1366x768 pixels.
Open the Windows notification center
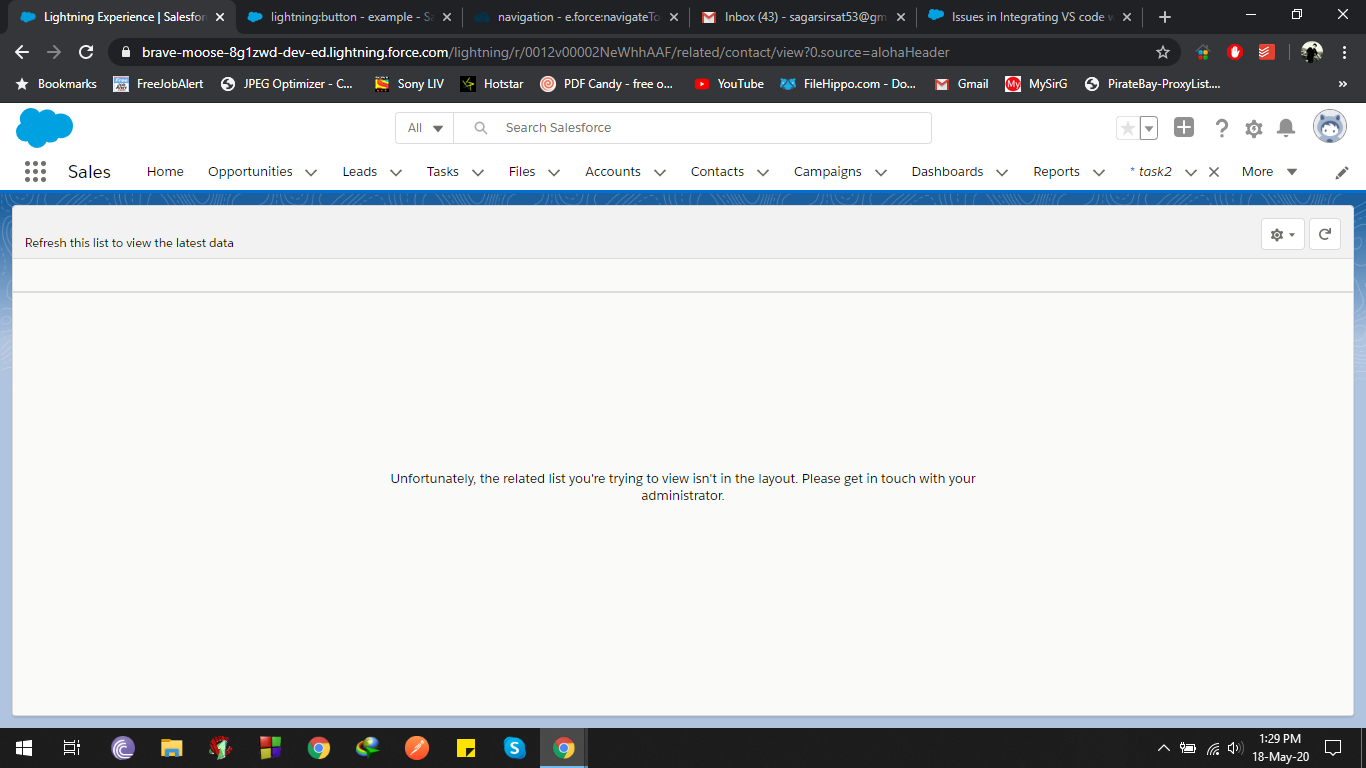[x=1333, y=748]
